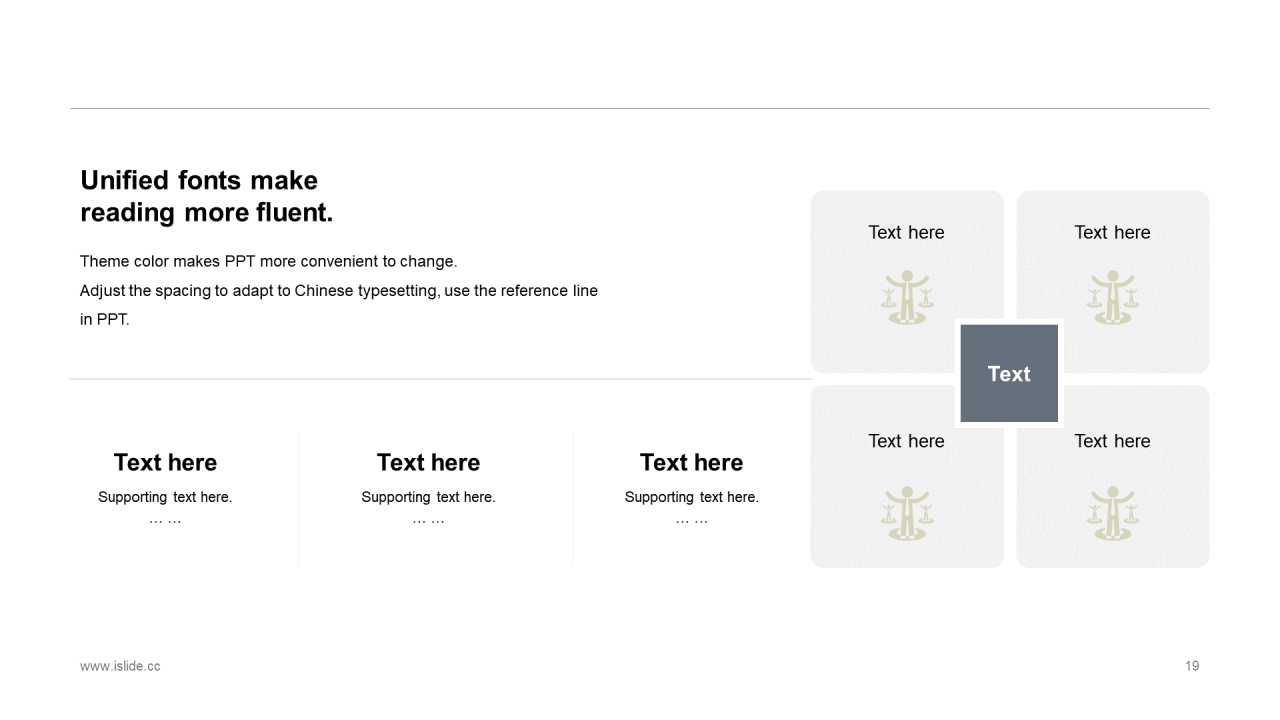This screenshot has height=720, width=1280.
Task: Click the Unified fonts heading
Action: tap(206, 196)
